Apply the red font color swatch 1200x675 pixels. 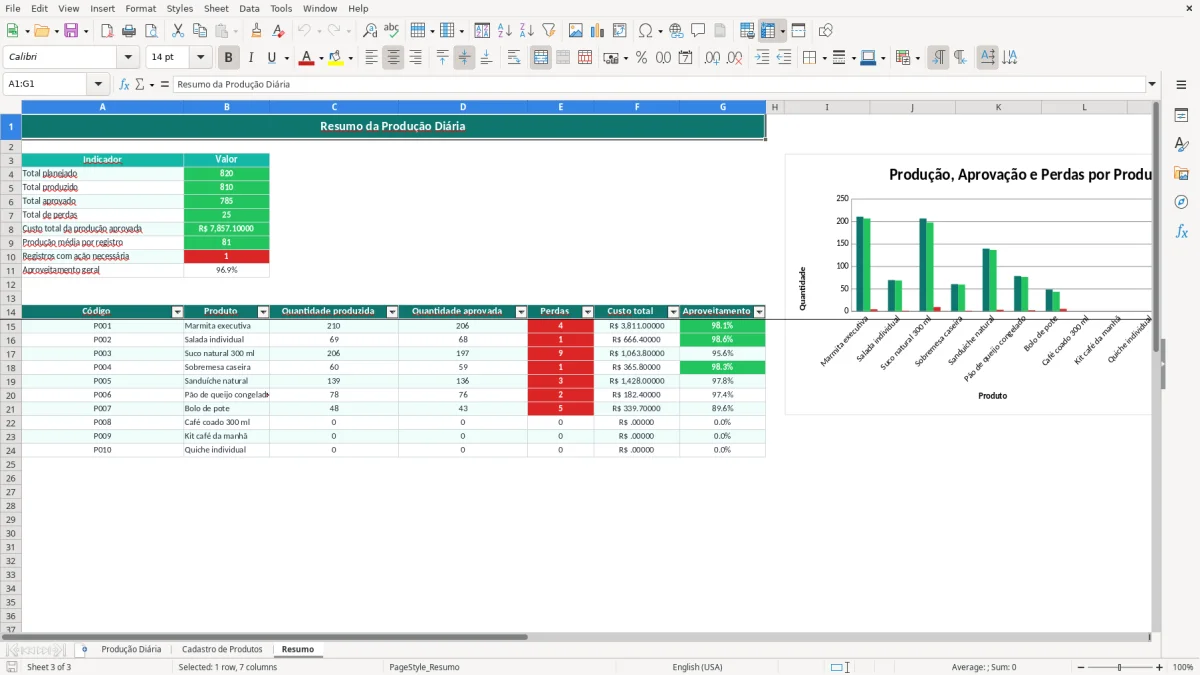pos(306,58)
